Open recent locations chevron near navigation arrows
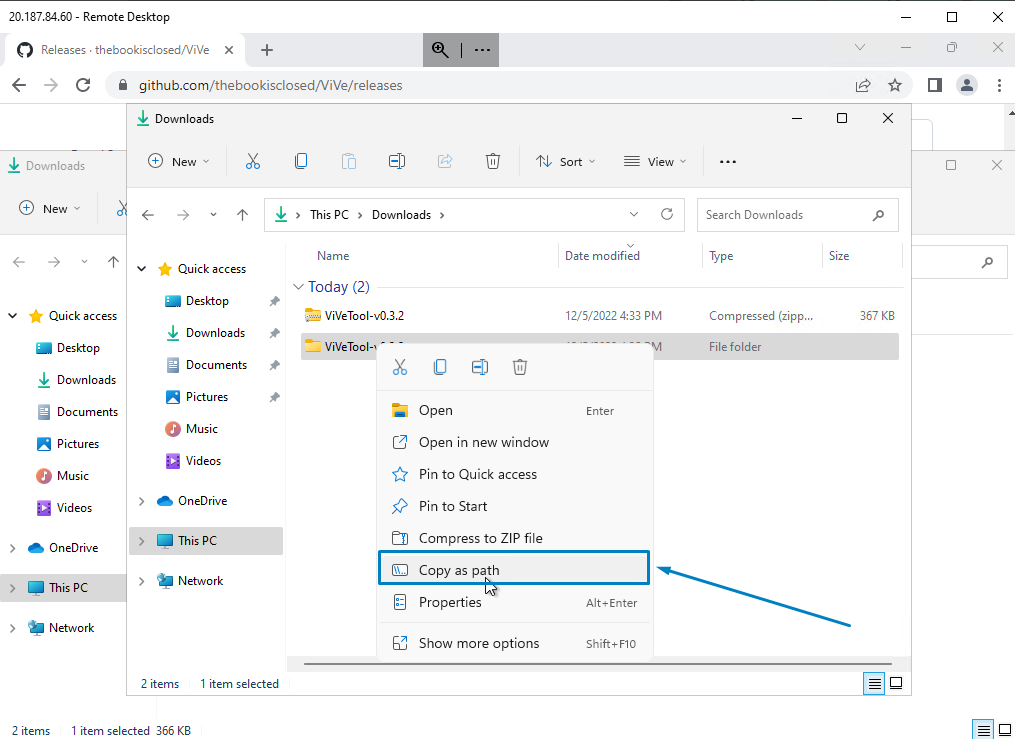1015x739 pixels. 213,215
